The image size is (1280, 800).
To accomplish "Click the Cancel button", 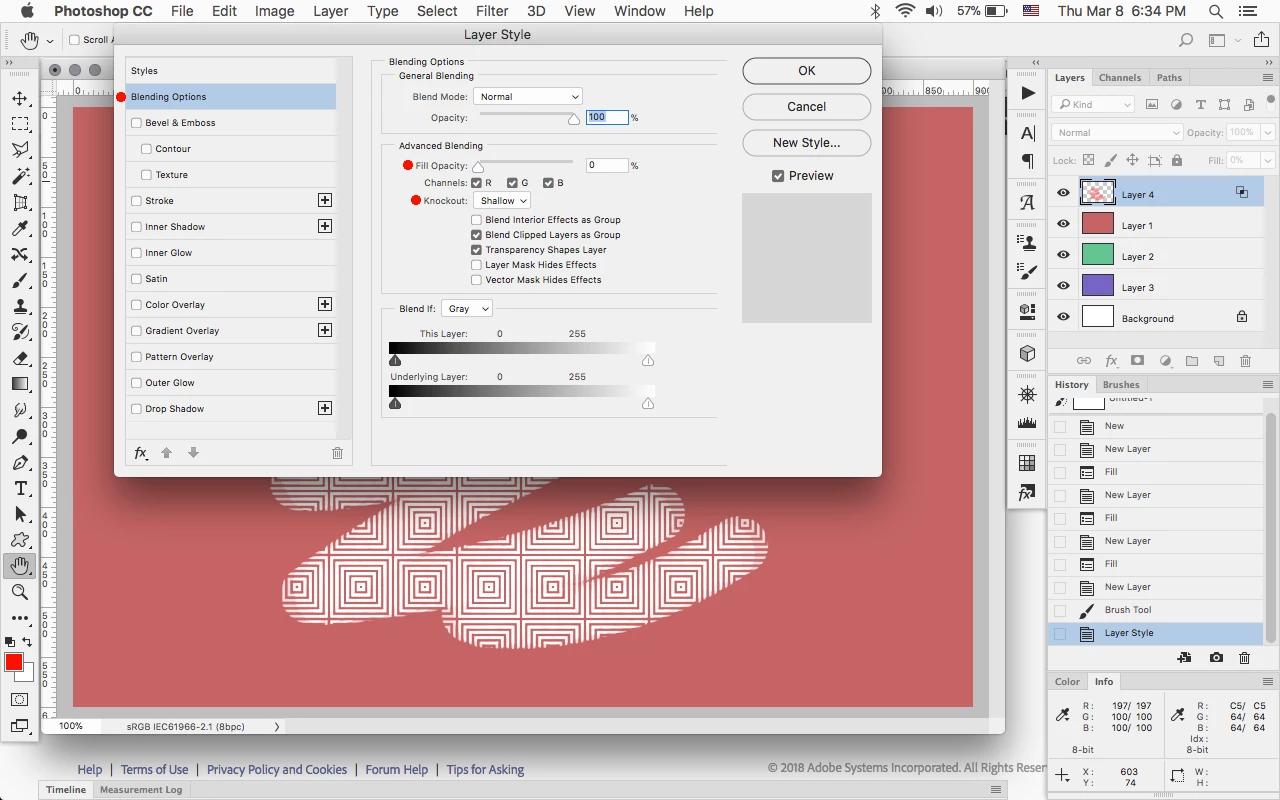I will (x=807, y=107).
